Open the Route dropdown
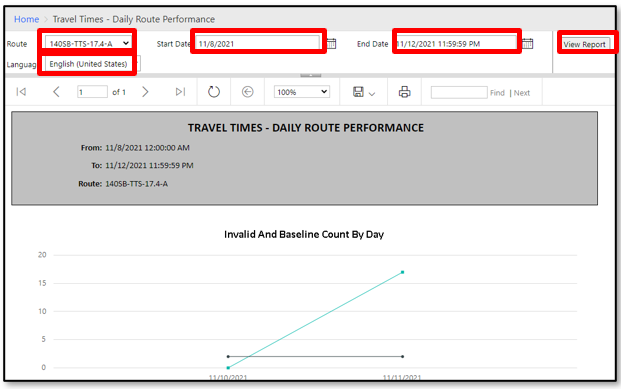Screen dimensions: 621x389 click(x=88, y=44)
